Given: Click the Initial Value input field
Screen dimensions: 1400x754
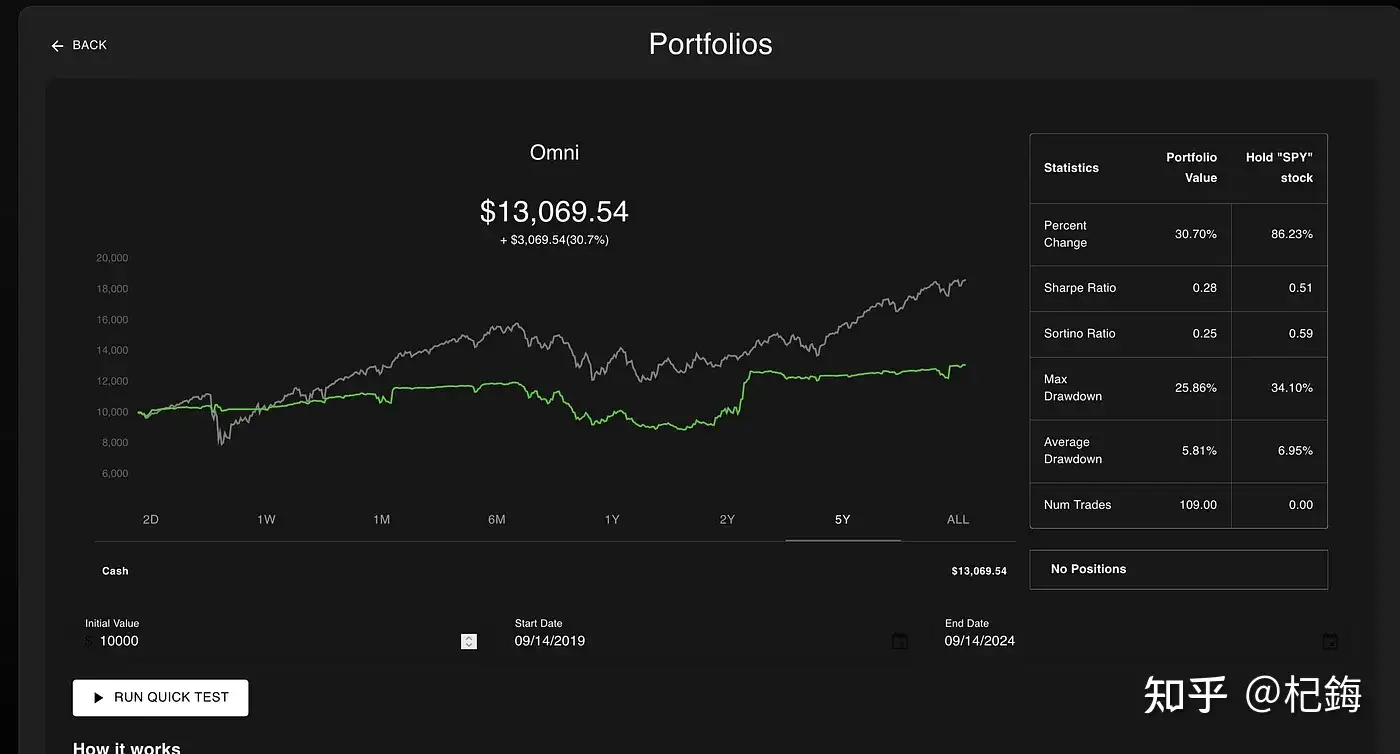Looking at the screenshot, I should 270,641.
